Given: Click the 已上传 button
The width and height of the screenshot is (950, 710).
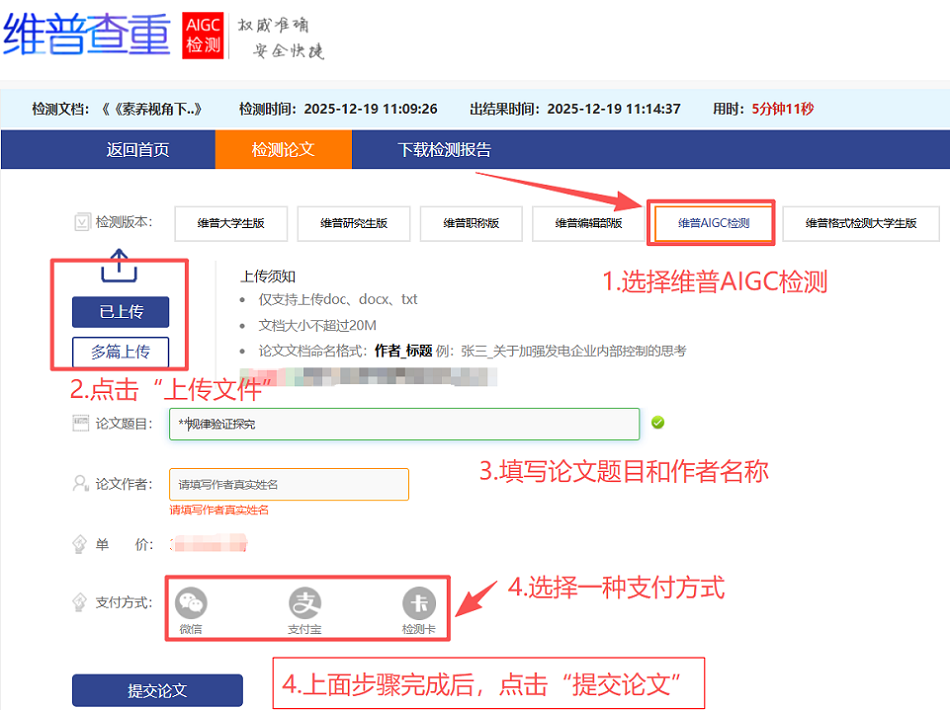Looking at the screenshot, I should (x=120, y=312).
